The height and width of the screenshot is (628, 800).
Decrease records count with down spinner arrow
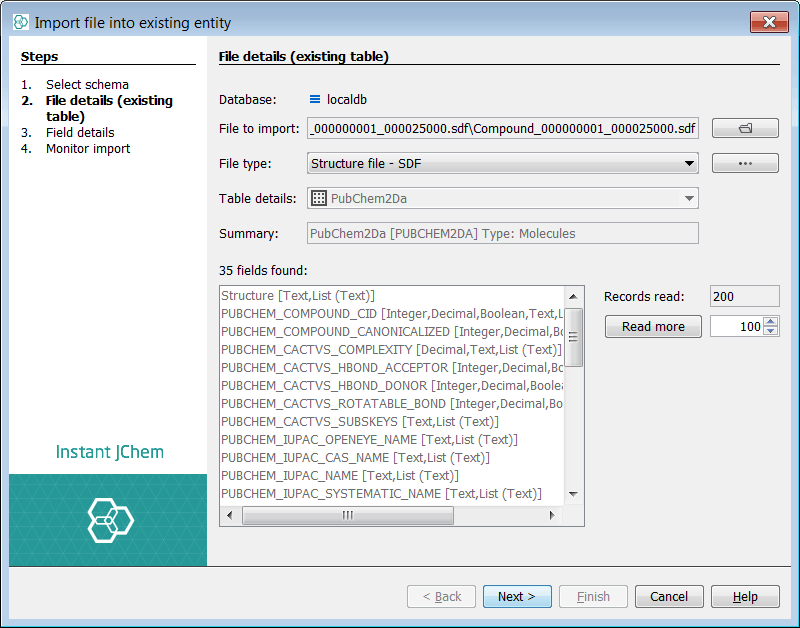point(770,331)
